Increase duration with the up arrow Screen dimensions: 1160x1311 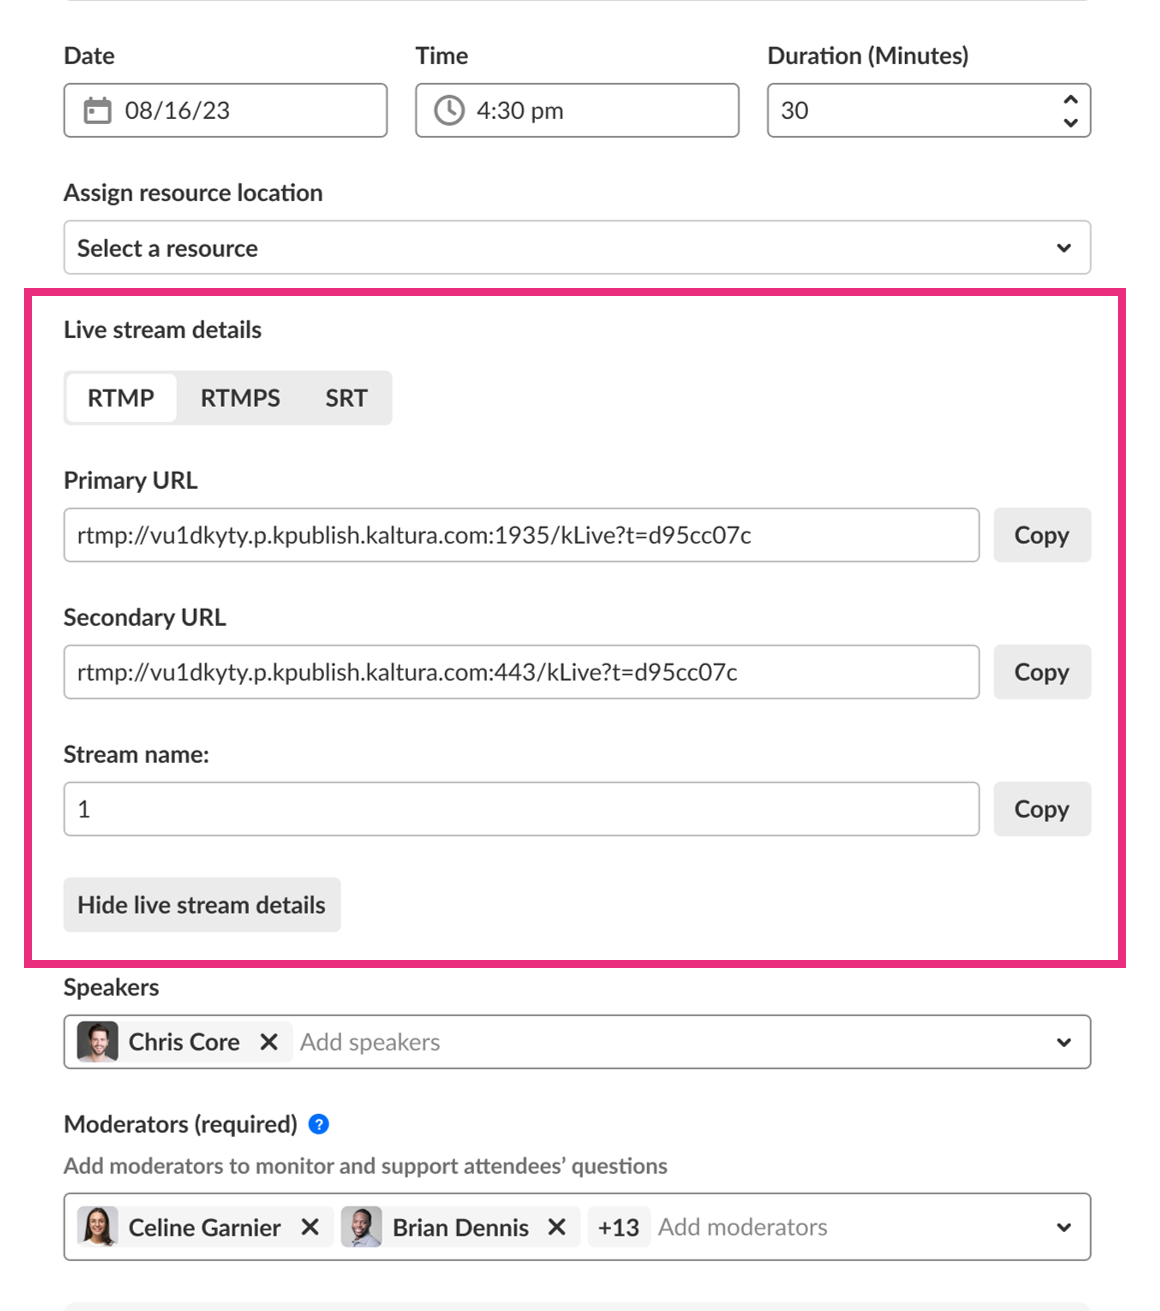point(1070,99)
